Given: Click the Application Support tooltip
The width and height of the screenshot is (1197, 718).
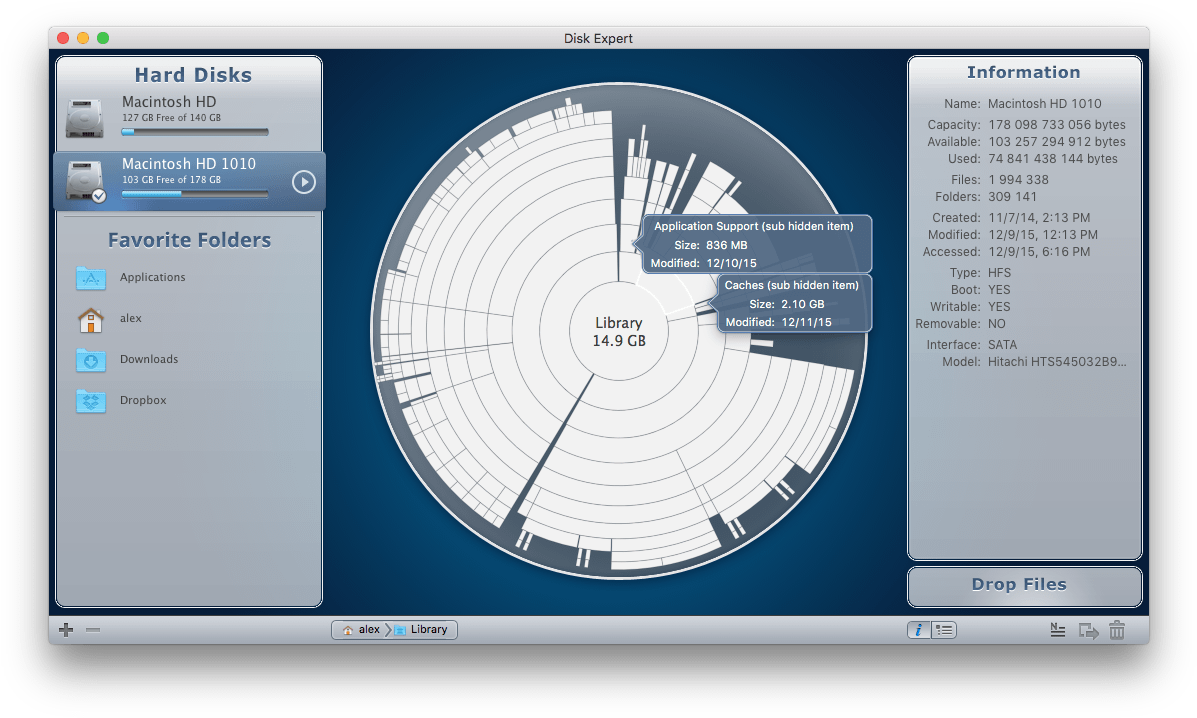Looking at the screenshot, I should 753,244.
